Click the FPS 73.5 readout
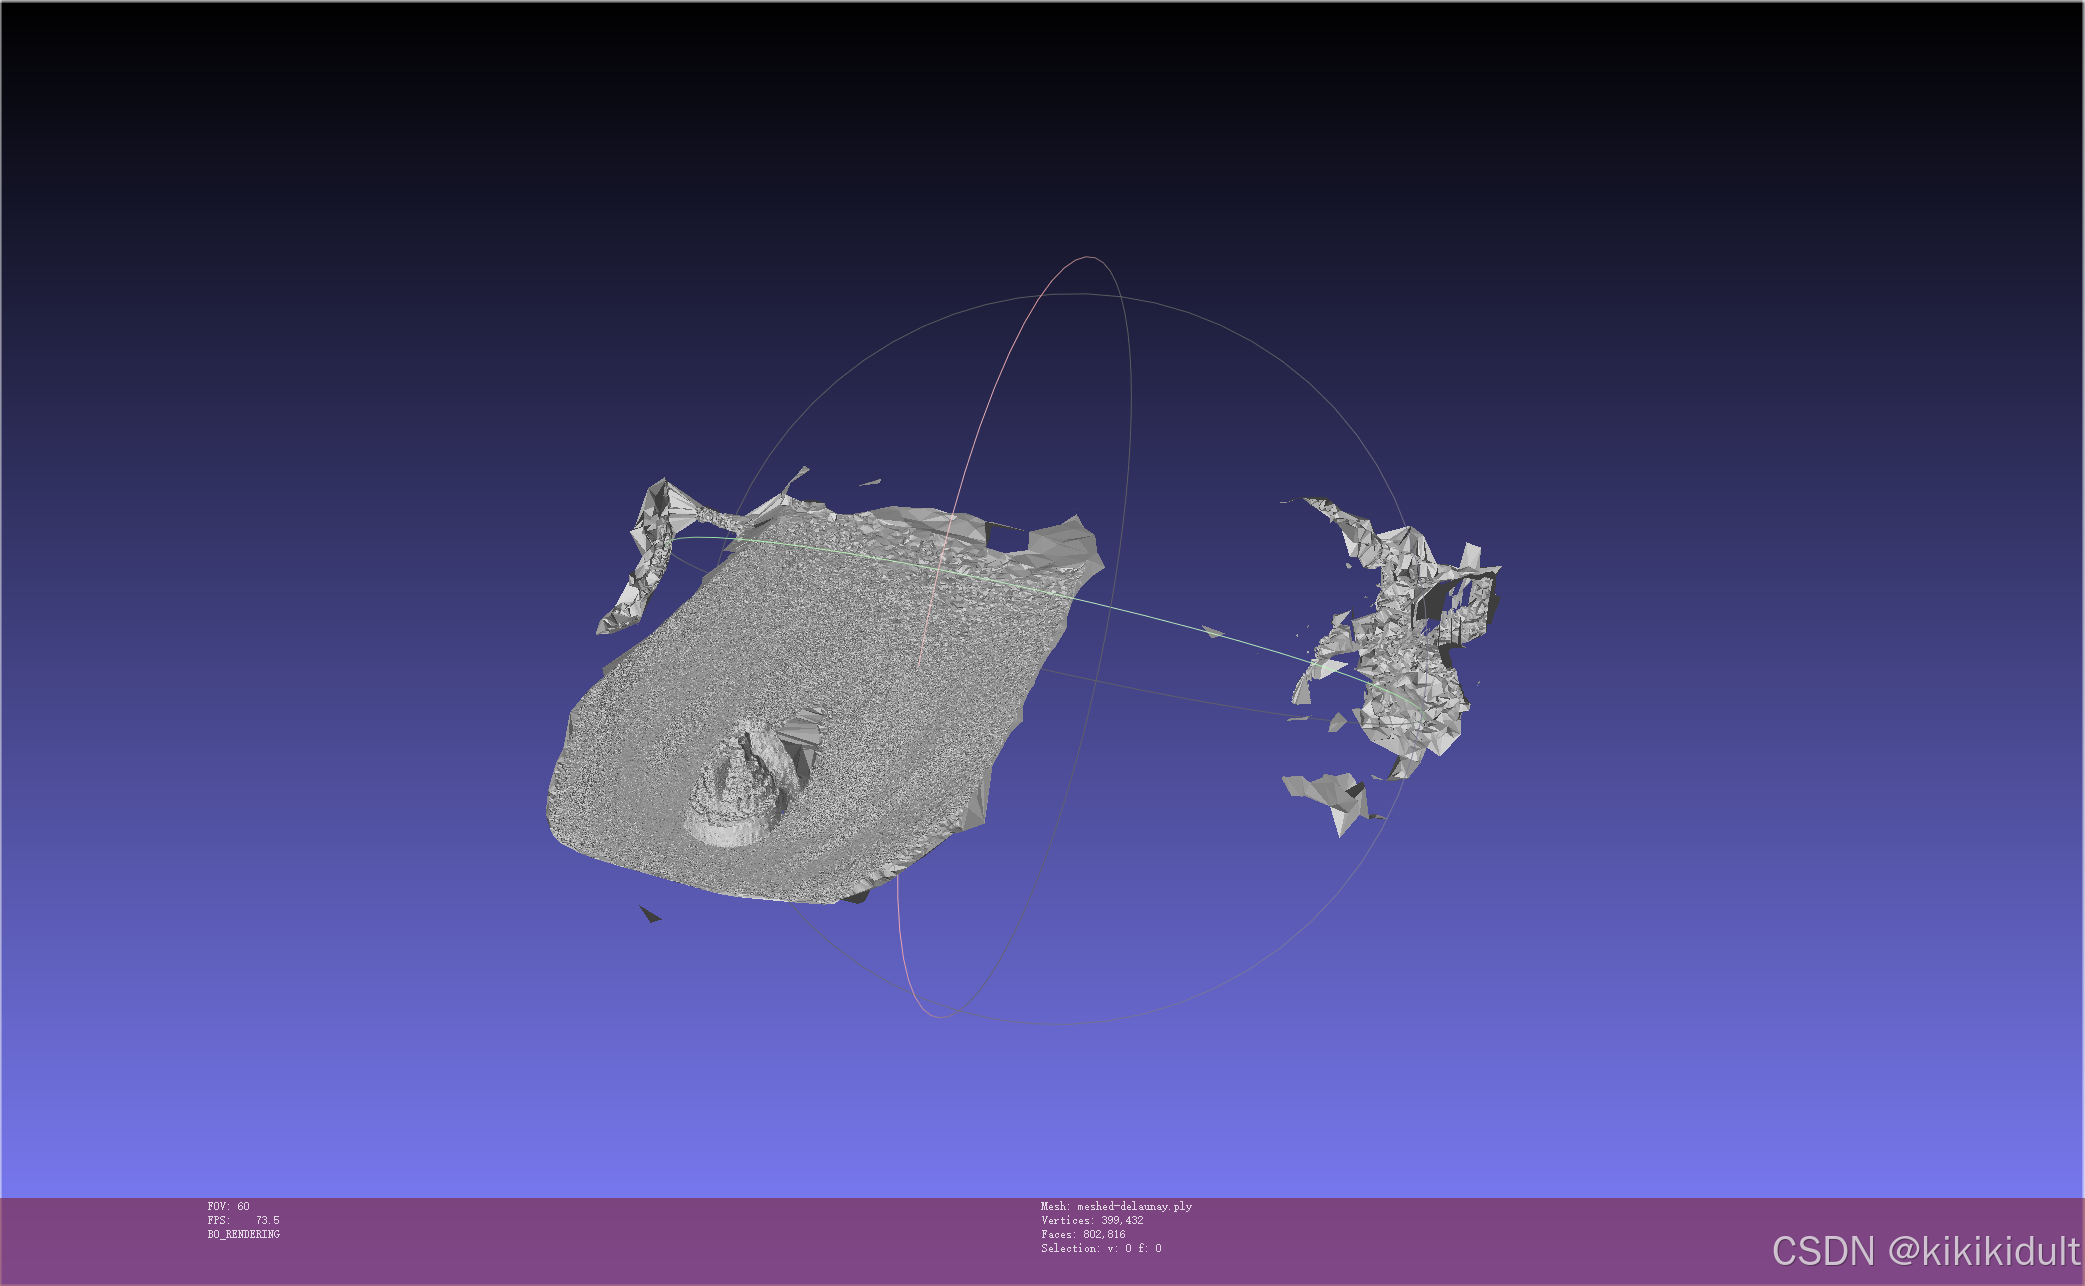 (x=243, y=1220)
